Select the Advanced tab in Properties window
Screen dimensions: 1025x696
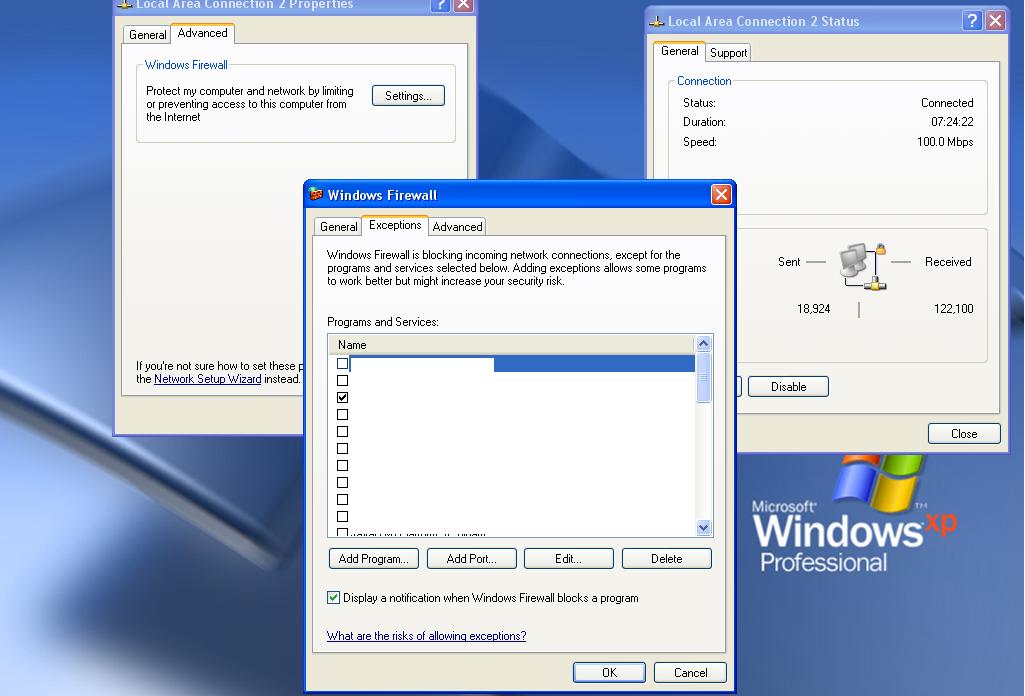point(203,33)
